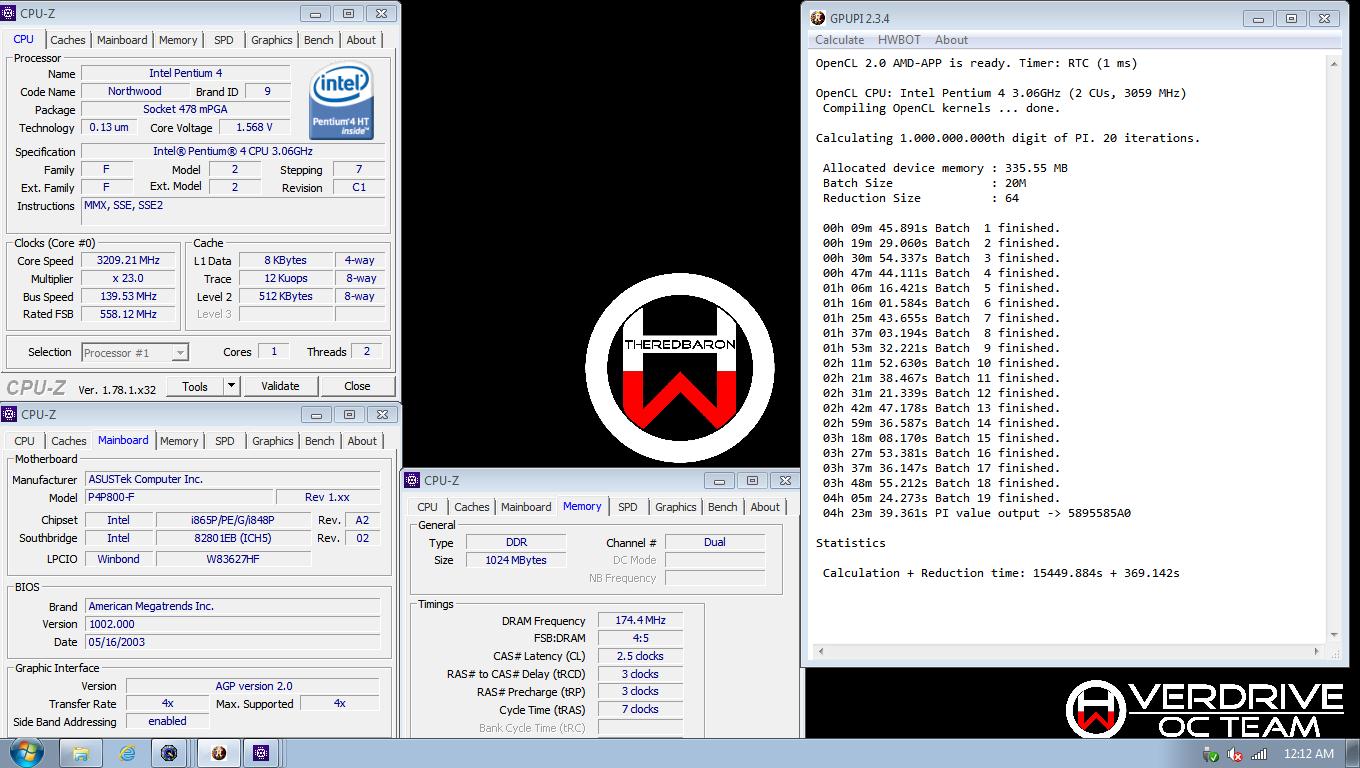This screenshot has width=1360, height=768.
Task: Click the muted volume tray icon
Action: coord(1235,754)
